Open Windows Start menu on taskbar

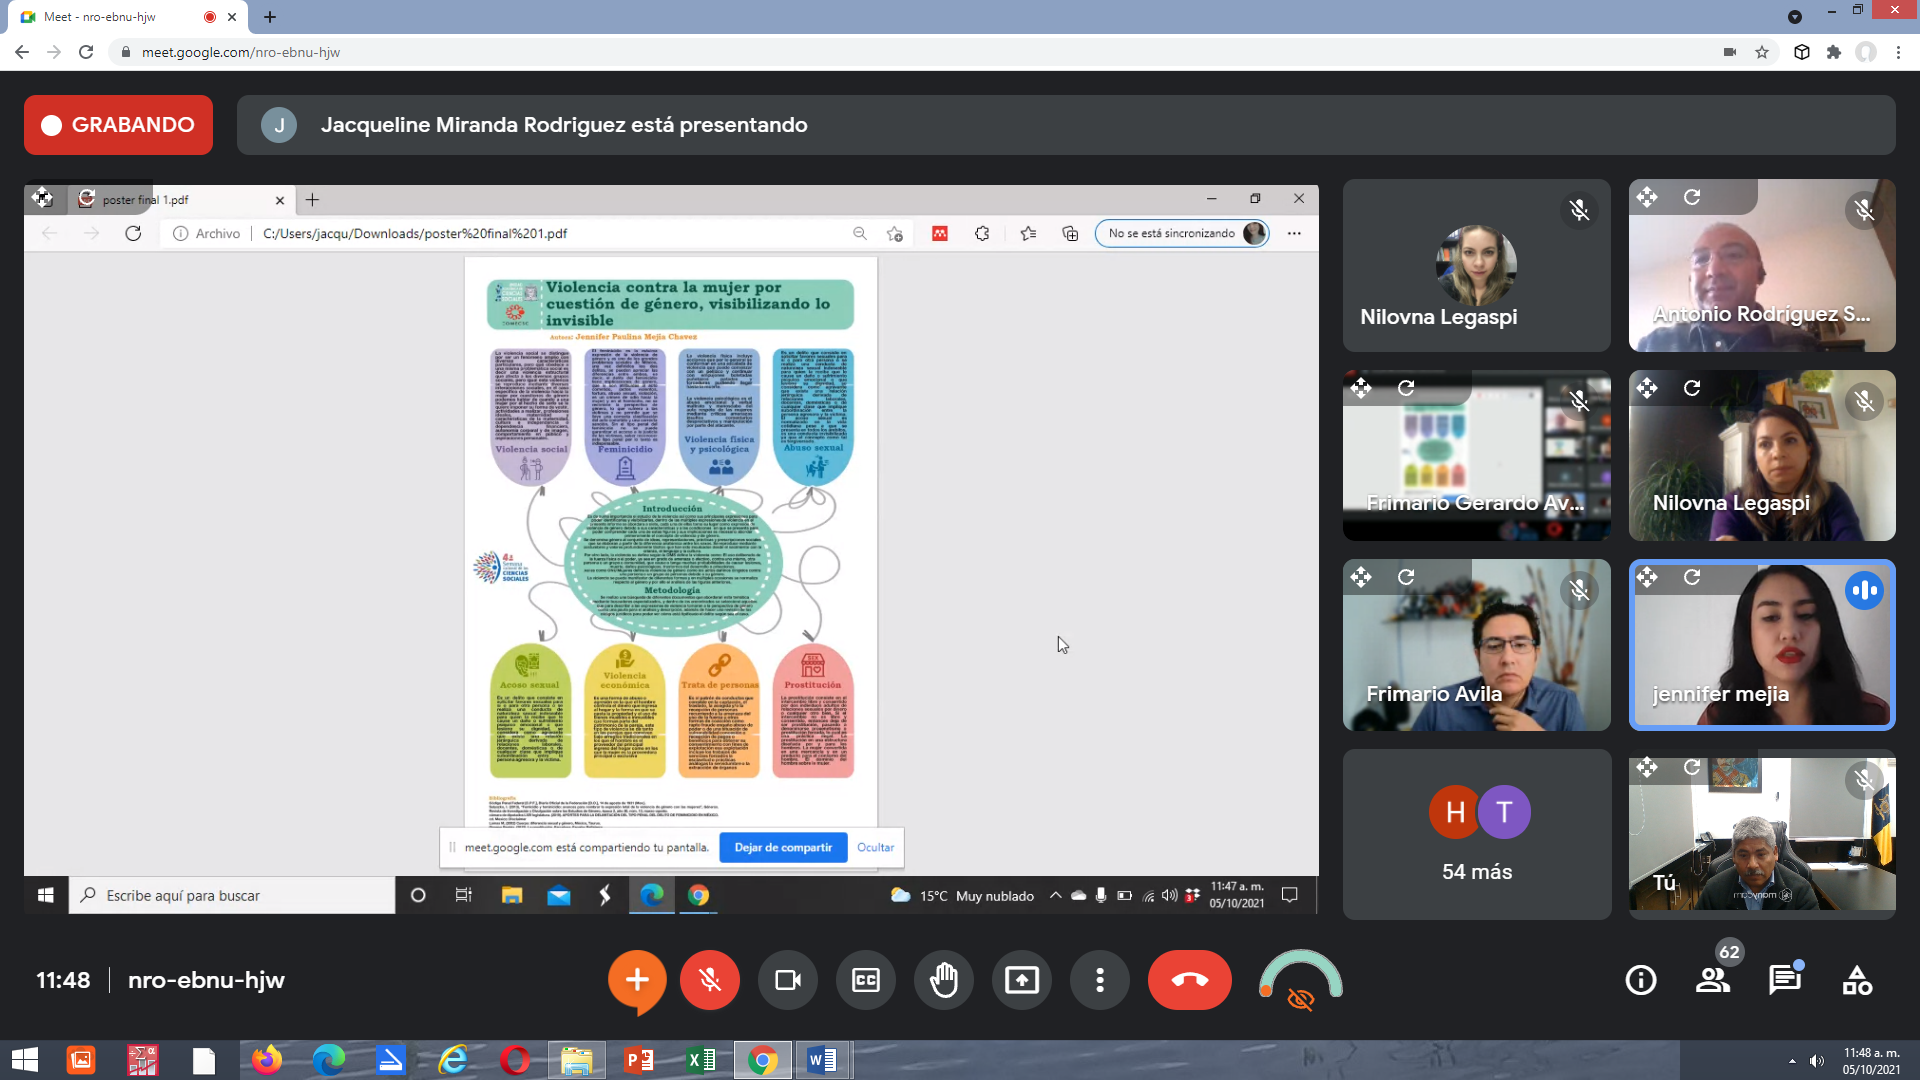(24, 1060)
